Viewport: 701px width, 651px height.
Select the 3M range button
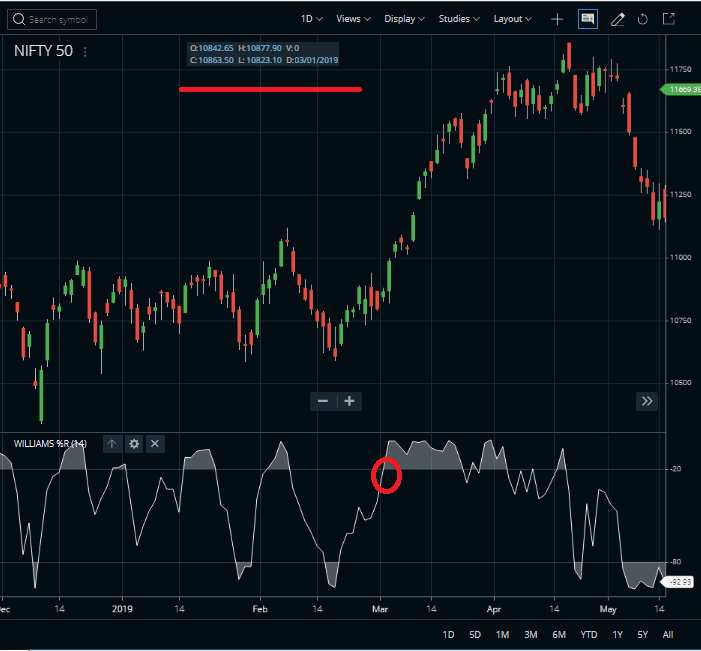pyautogui.click(x=530, y=634)
